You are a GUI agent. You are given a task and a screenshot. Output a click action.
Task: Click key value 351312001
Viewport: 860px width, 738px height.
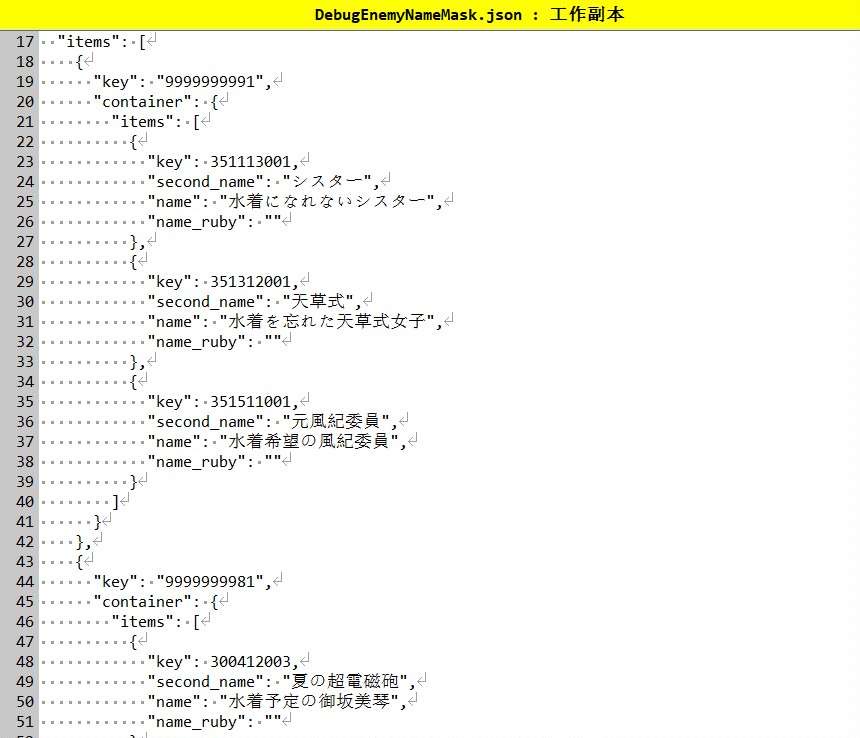click(251, 282)
